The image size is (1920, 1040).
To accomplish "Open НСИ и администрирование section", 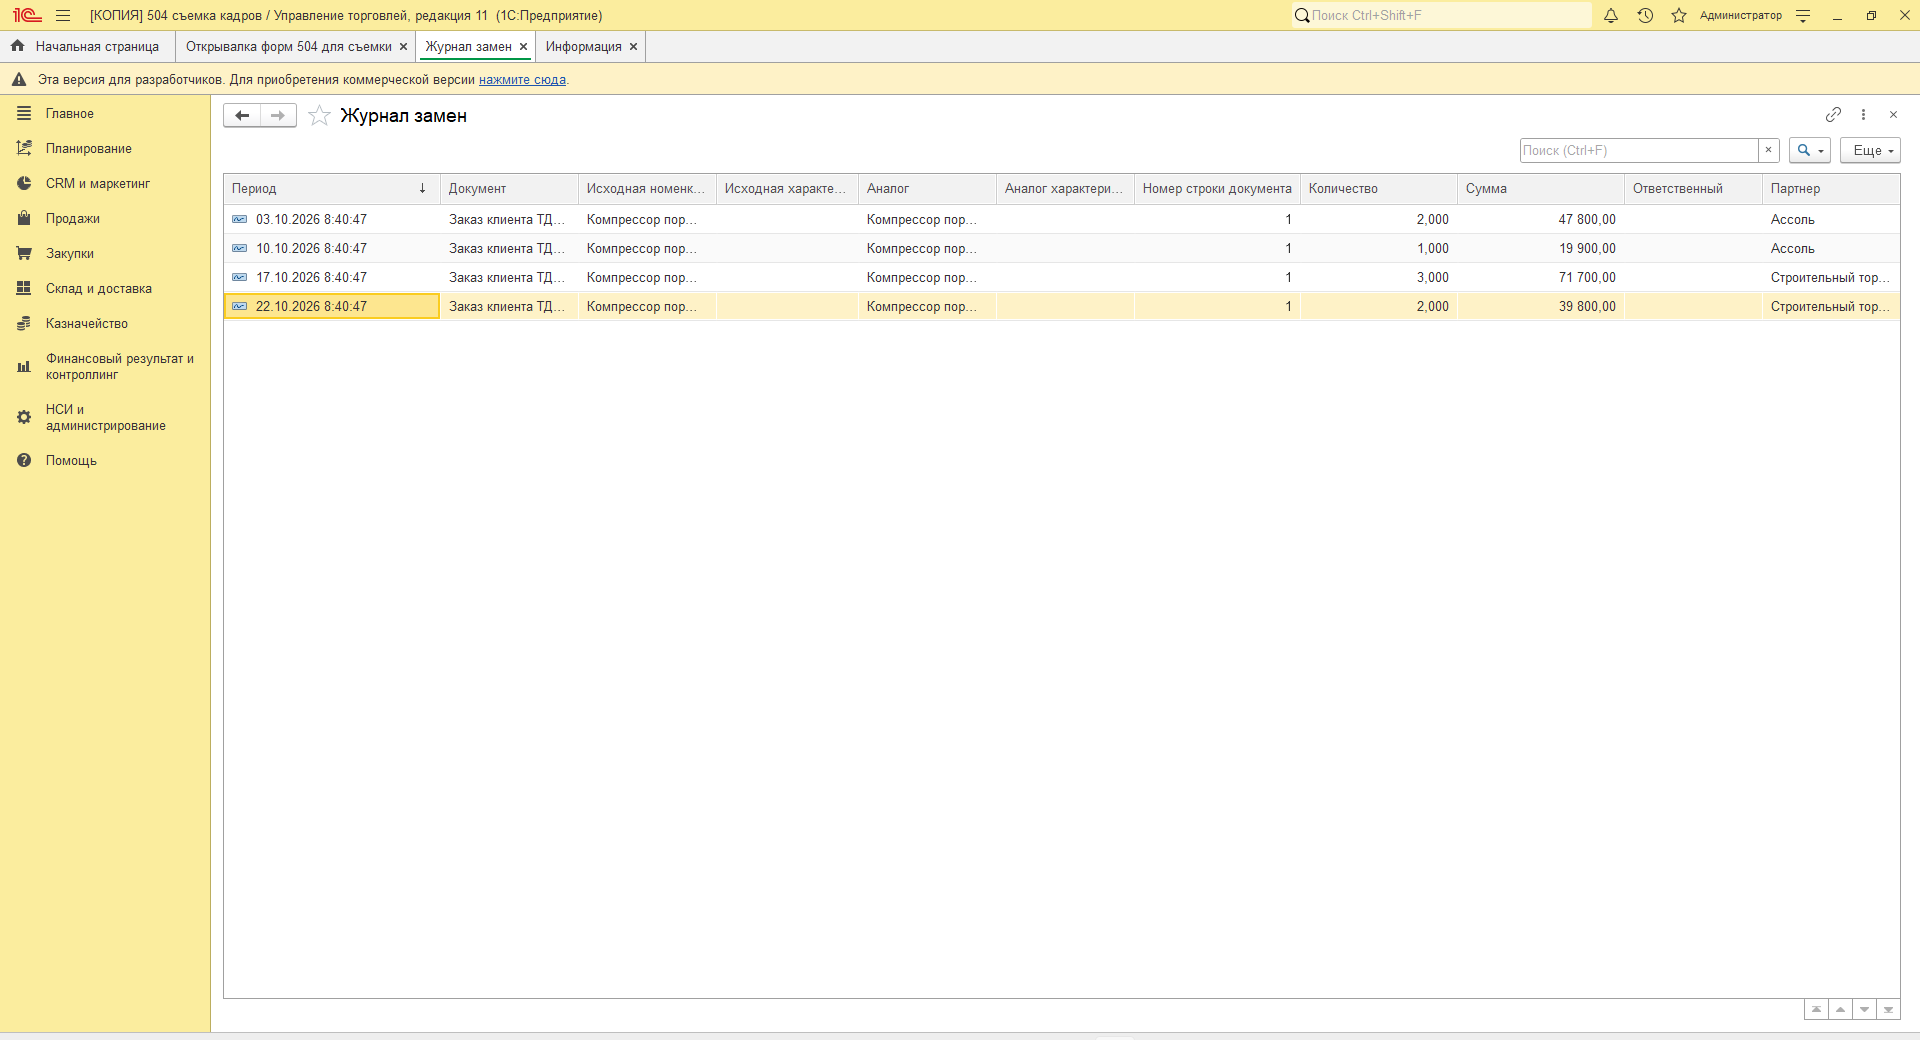I will click(x=105, y=418).
